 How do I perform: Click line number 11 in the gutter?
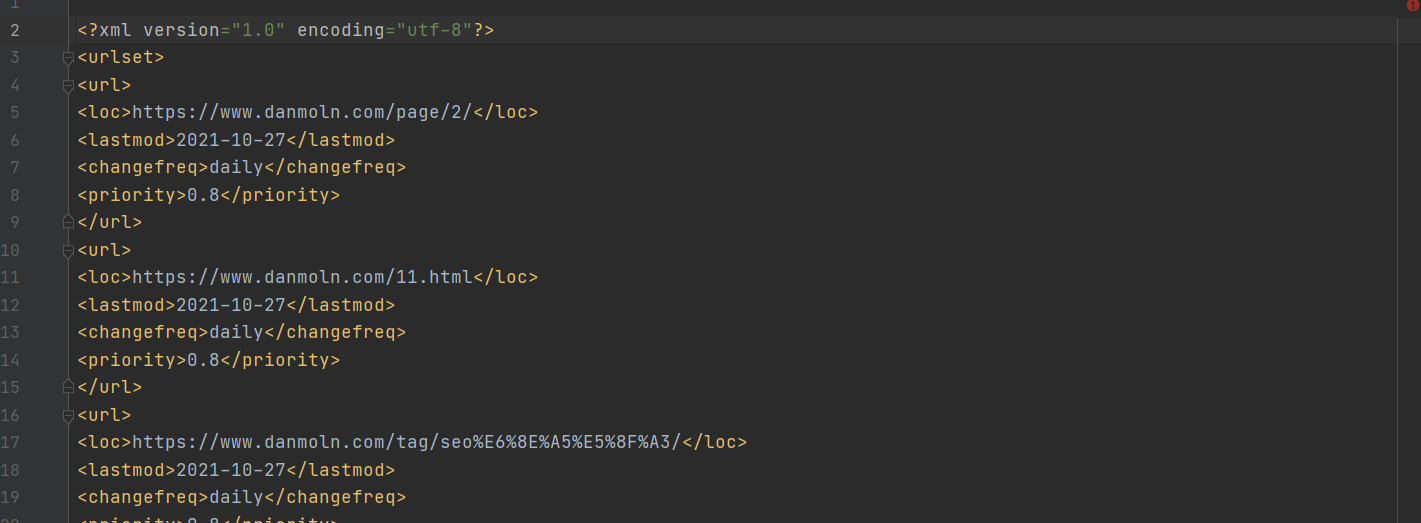pos(10,277)
